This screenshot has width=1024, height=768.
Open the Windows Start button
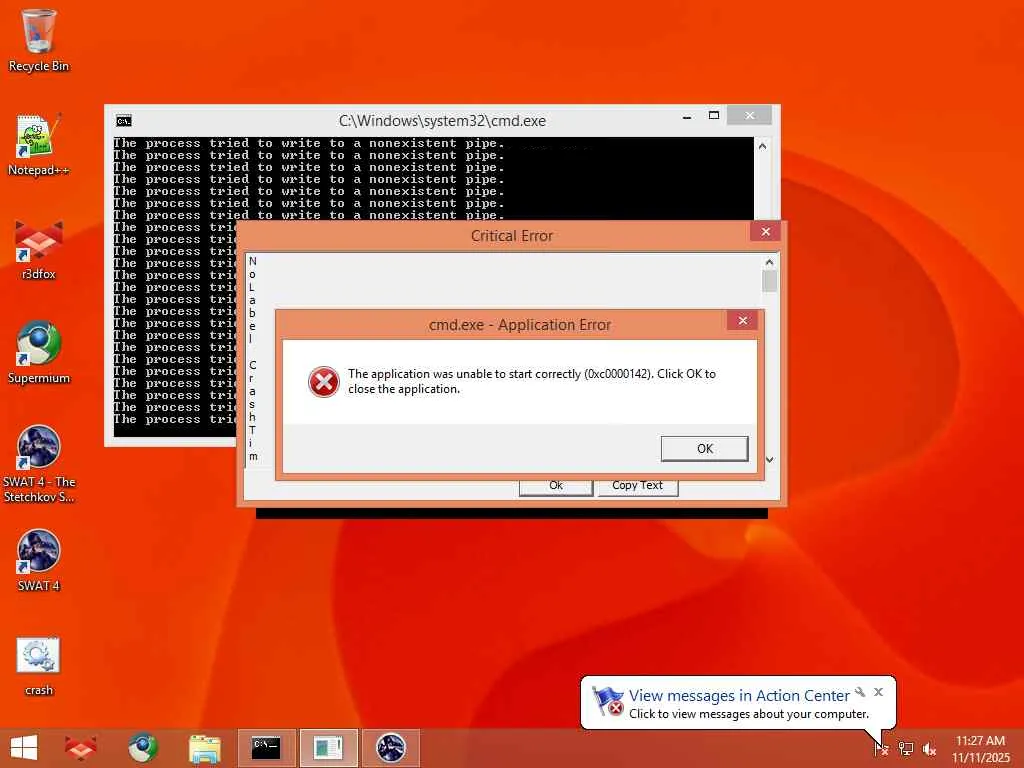pos(24,748)
